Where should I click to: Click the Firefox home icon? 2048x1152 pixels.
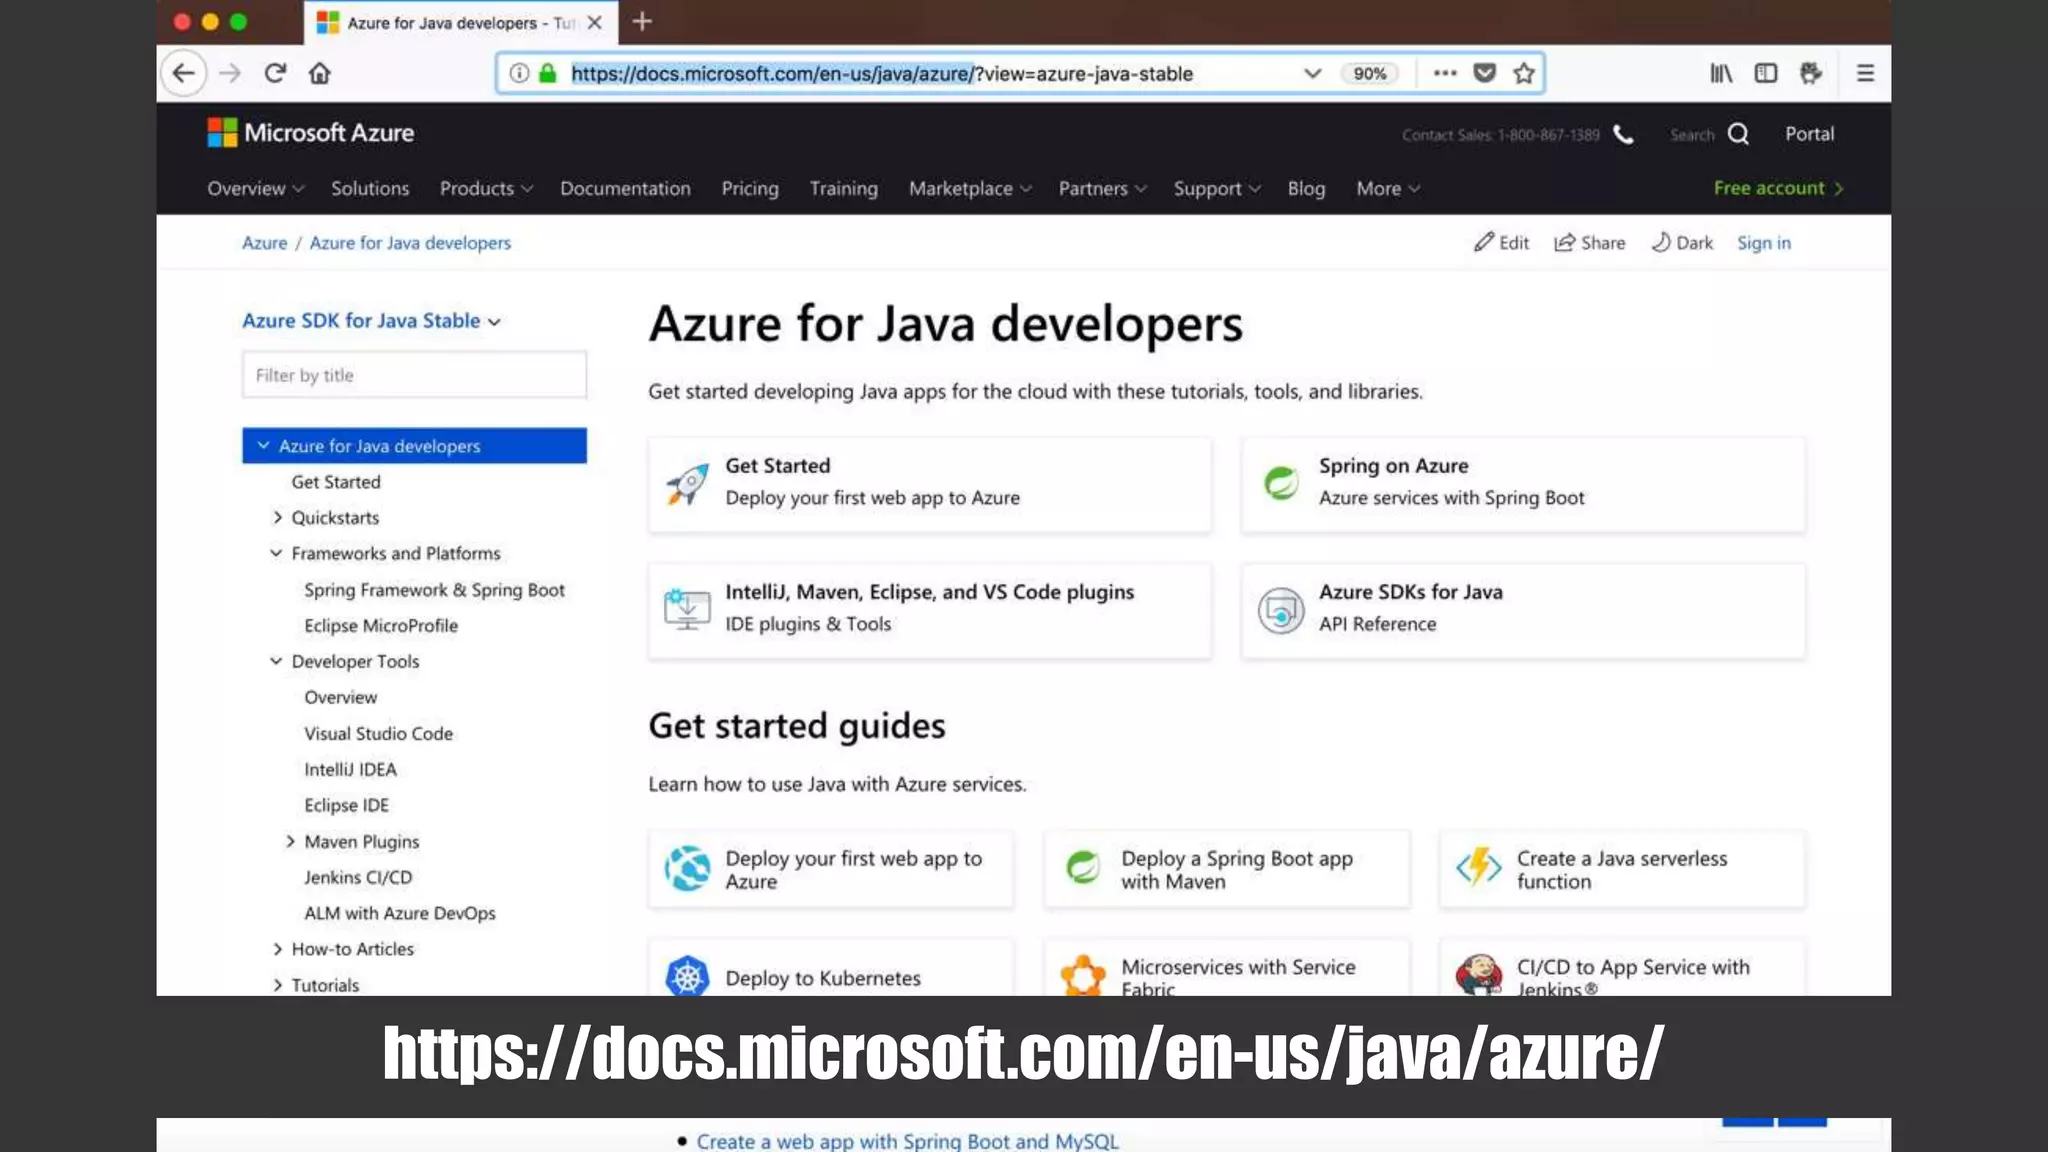(319, 73)
